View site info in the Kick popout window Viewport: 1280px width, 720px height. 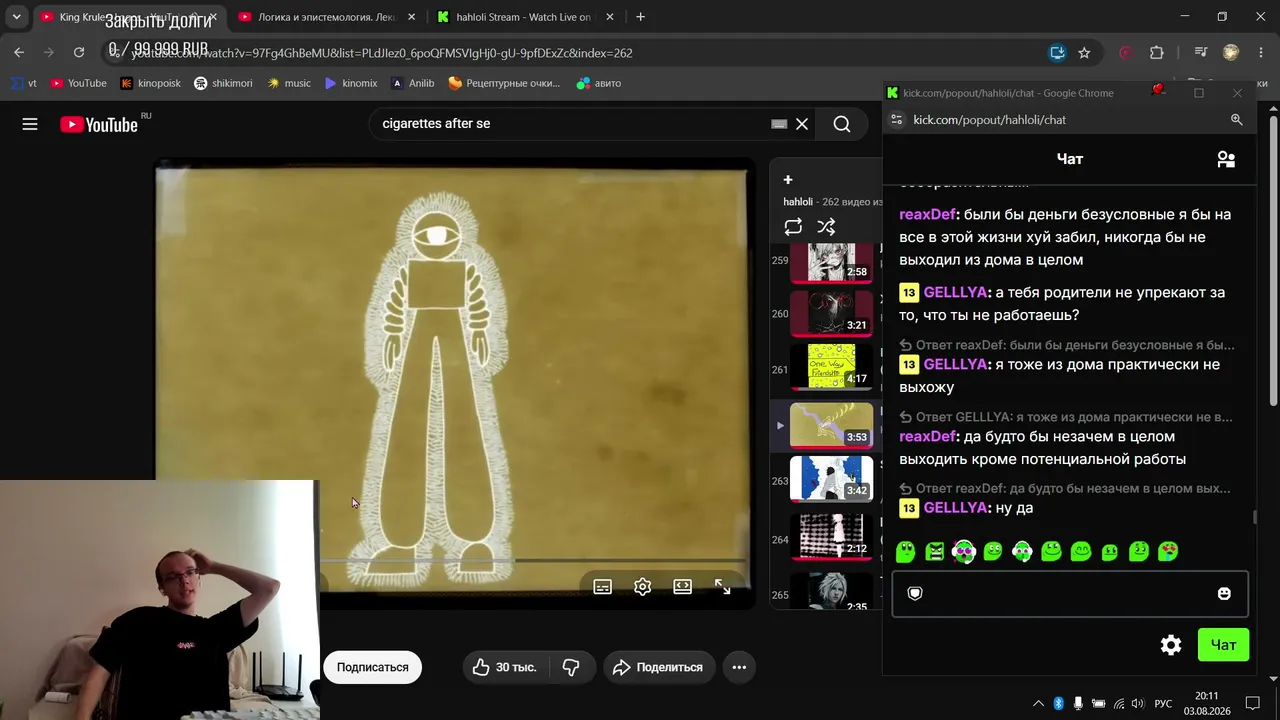897,120
